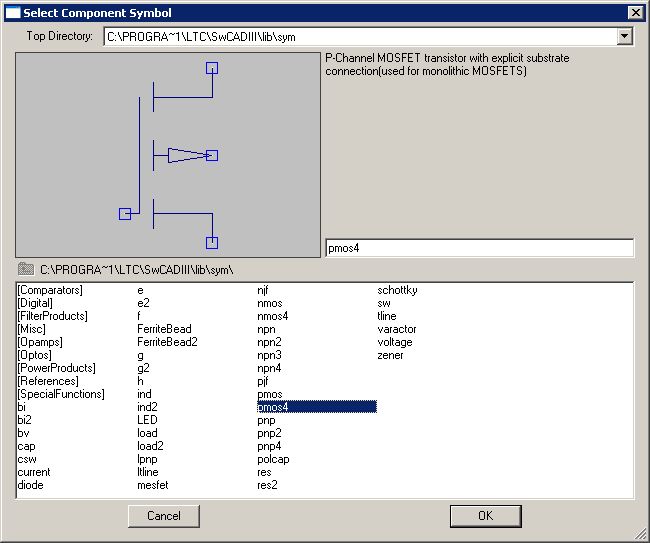The height and width of the screenshot is (543, 650).
Task: Open the Top Directory dropdown arrow
Action: click(624, 37)
